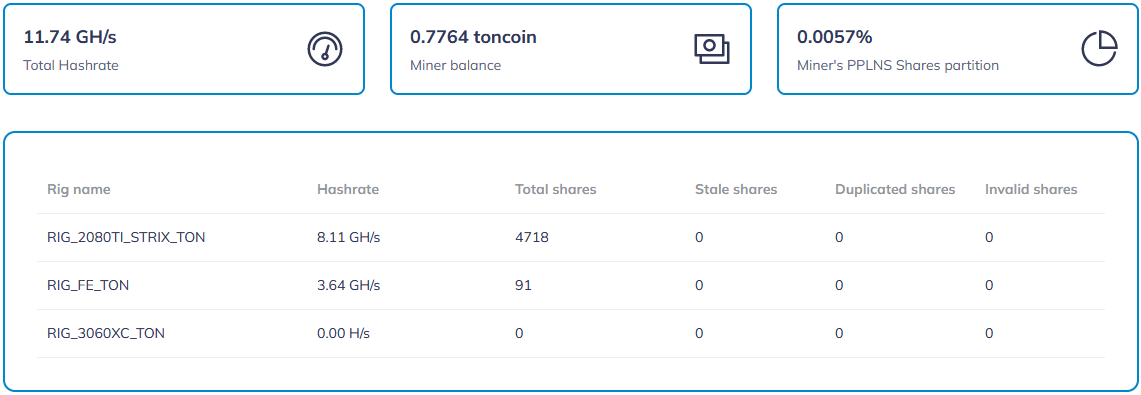Select the 0.7764 toncoin balance value
1141x395 pixels.
(474, 37)
